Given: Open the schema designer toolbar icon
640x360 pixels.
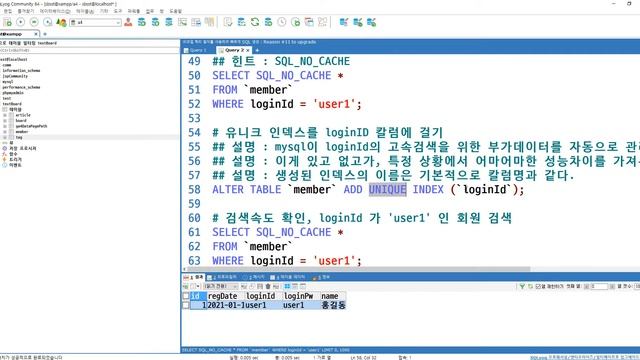Looking at the screenshot, I should point(322,22).
